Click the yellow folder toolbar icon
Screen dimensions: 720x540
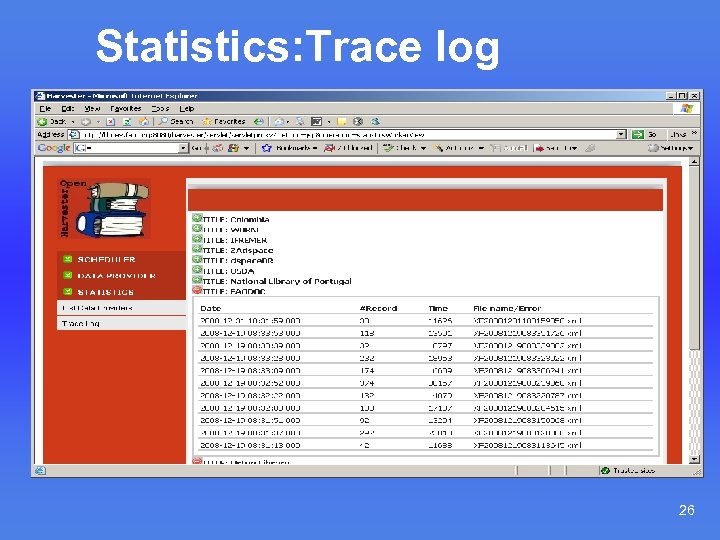pos(342,122)
